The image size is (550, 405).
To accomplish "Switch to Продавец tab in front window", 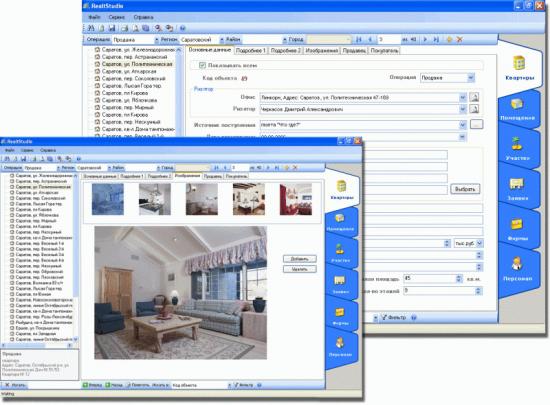I will 212,176.
